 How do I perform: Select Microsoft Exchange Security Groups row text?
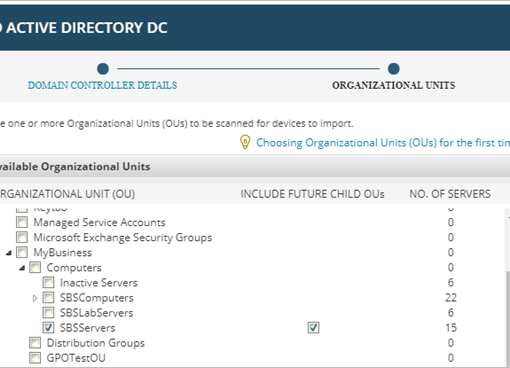pos(123,237)
